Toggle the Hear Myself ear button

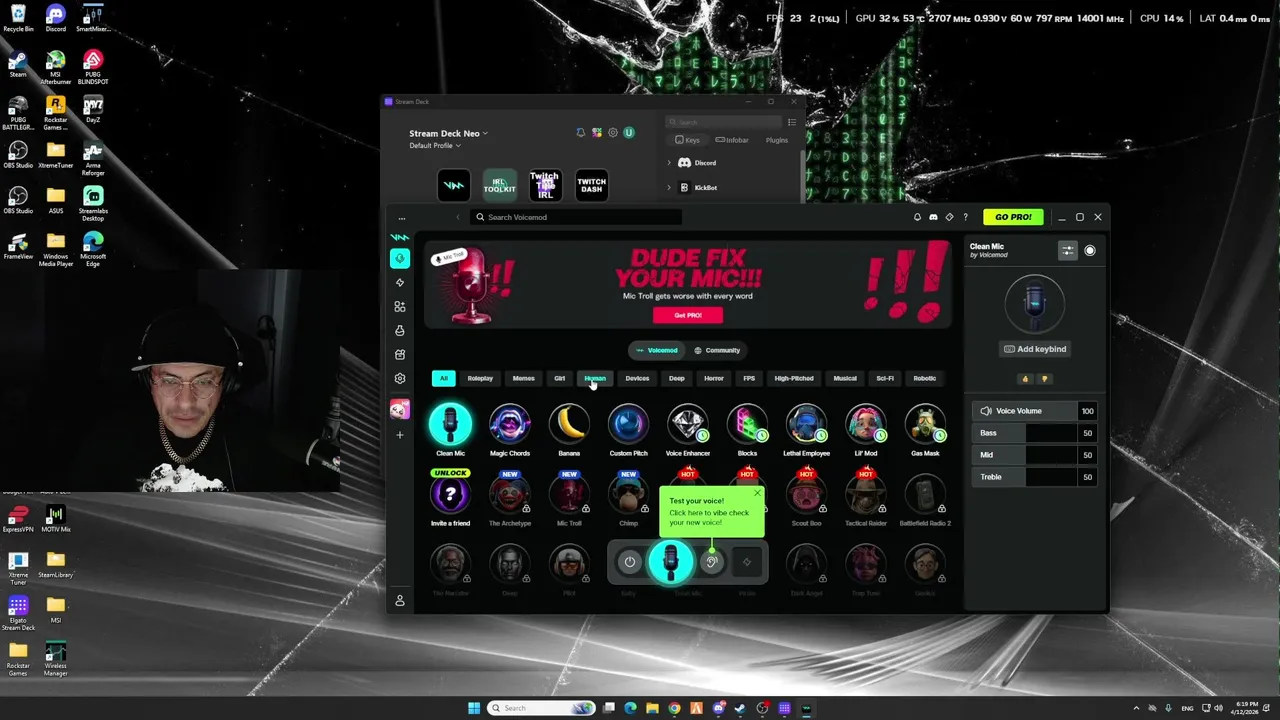pos(711,562)
